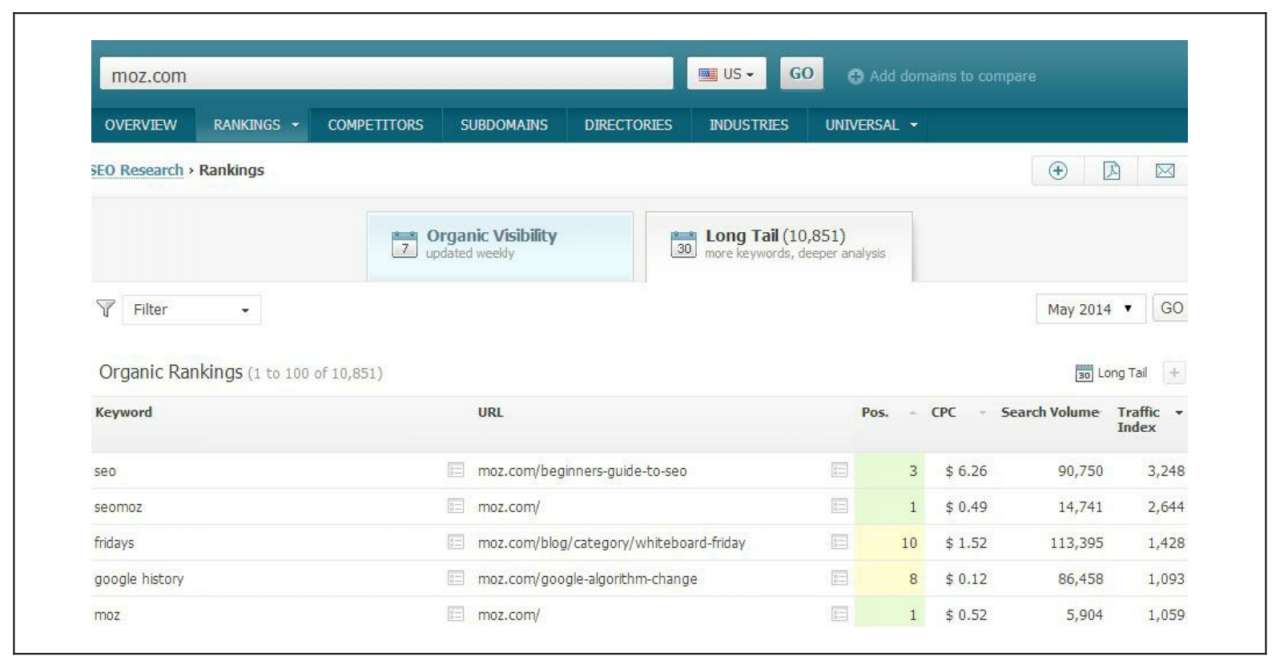
Task: Export report using the PDF icon
Action: click(x=1111, y=171)
